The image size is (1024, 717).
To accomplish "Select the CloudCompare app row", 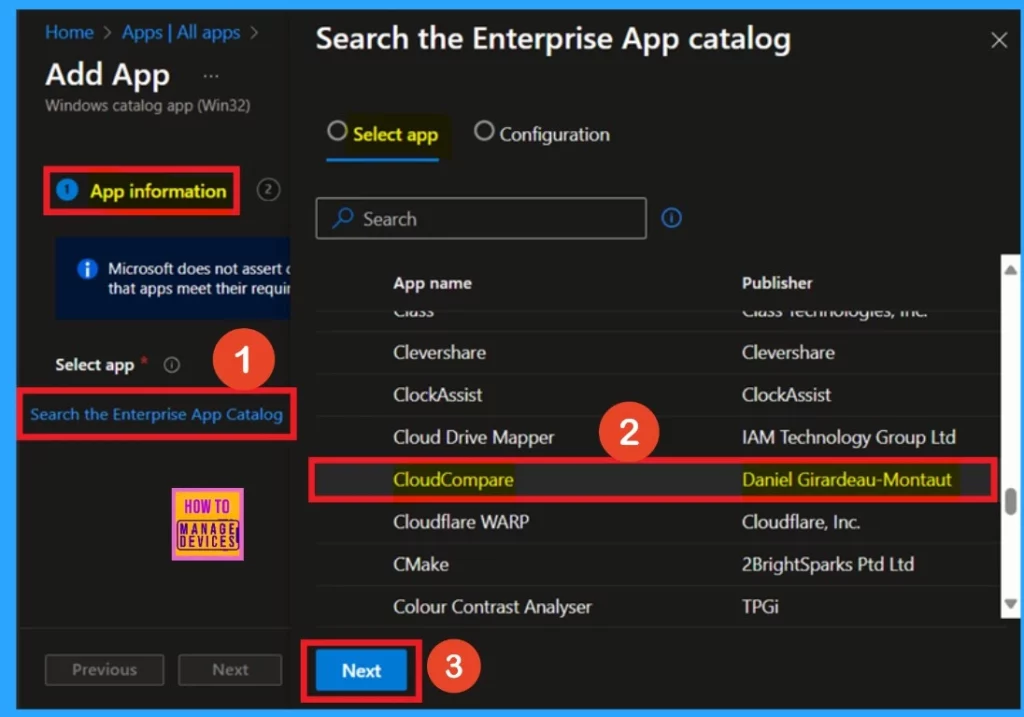I will tap(657, 479).
